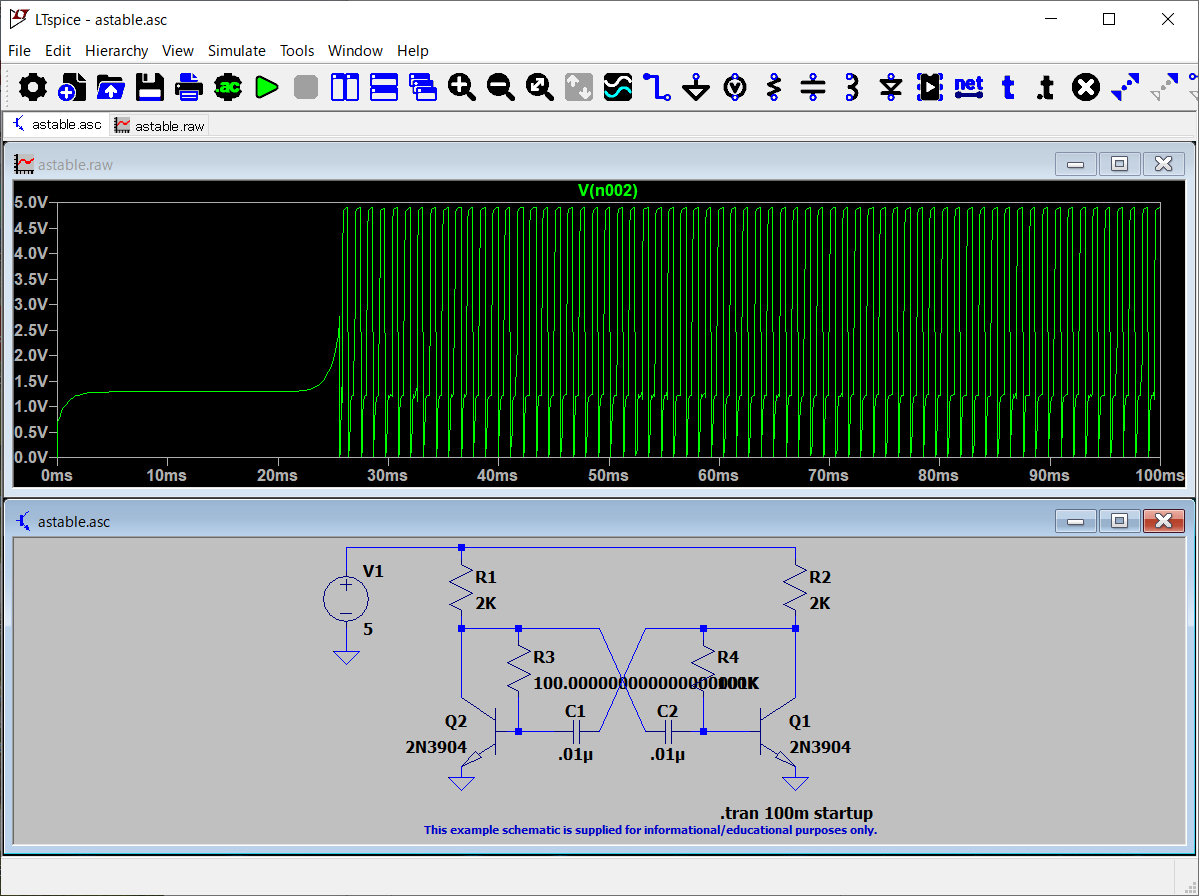Select the Draw Wire tool
This screenshot has height=896, width=1199.
(657, 88)
